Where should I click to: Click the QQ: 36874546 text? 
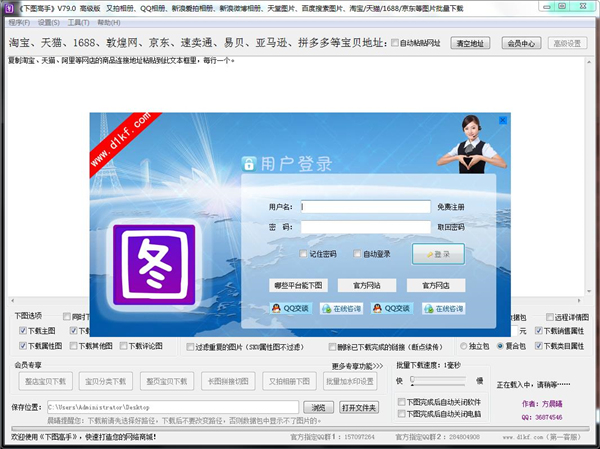pos(542,417)
